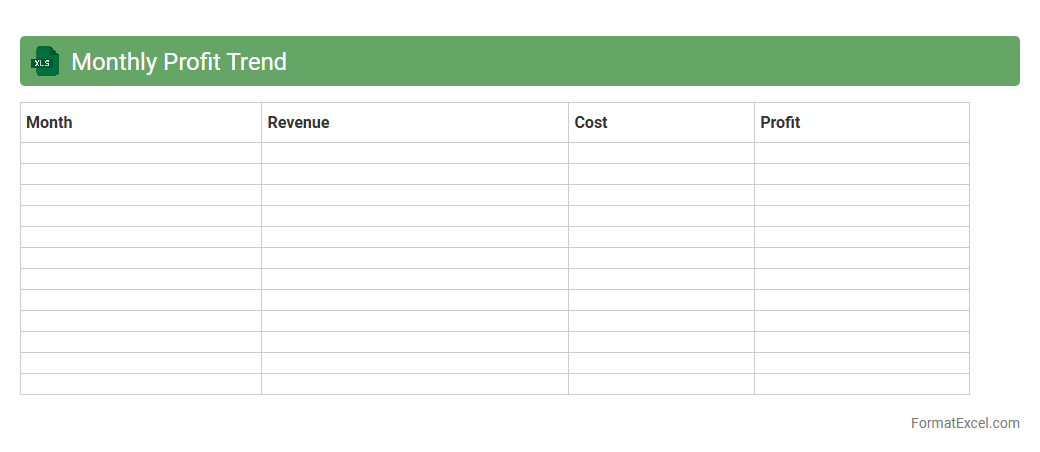Click the green XLS file icon
The width and height of the screenshot is (1040, 452).
(x=45, y=61)
